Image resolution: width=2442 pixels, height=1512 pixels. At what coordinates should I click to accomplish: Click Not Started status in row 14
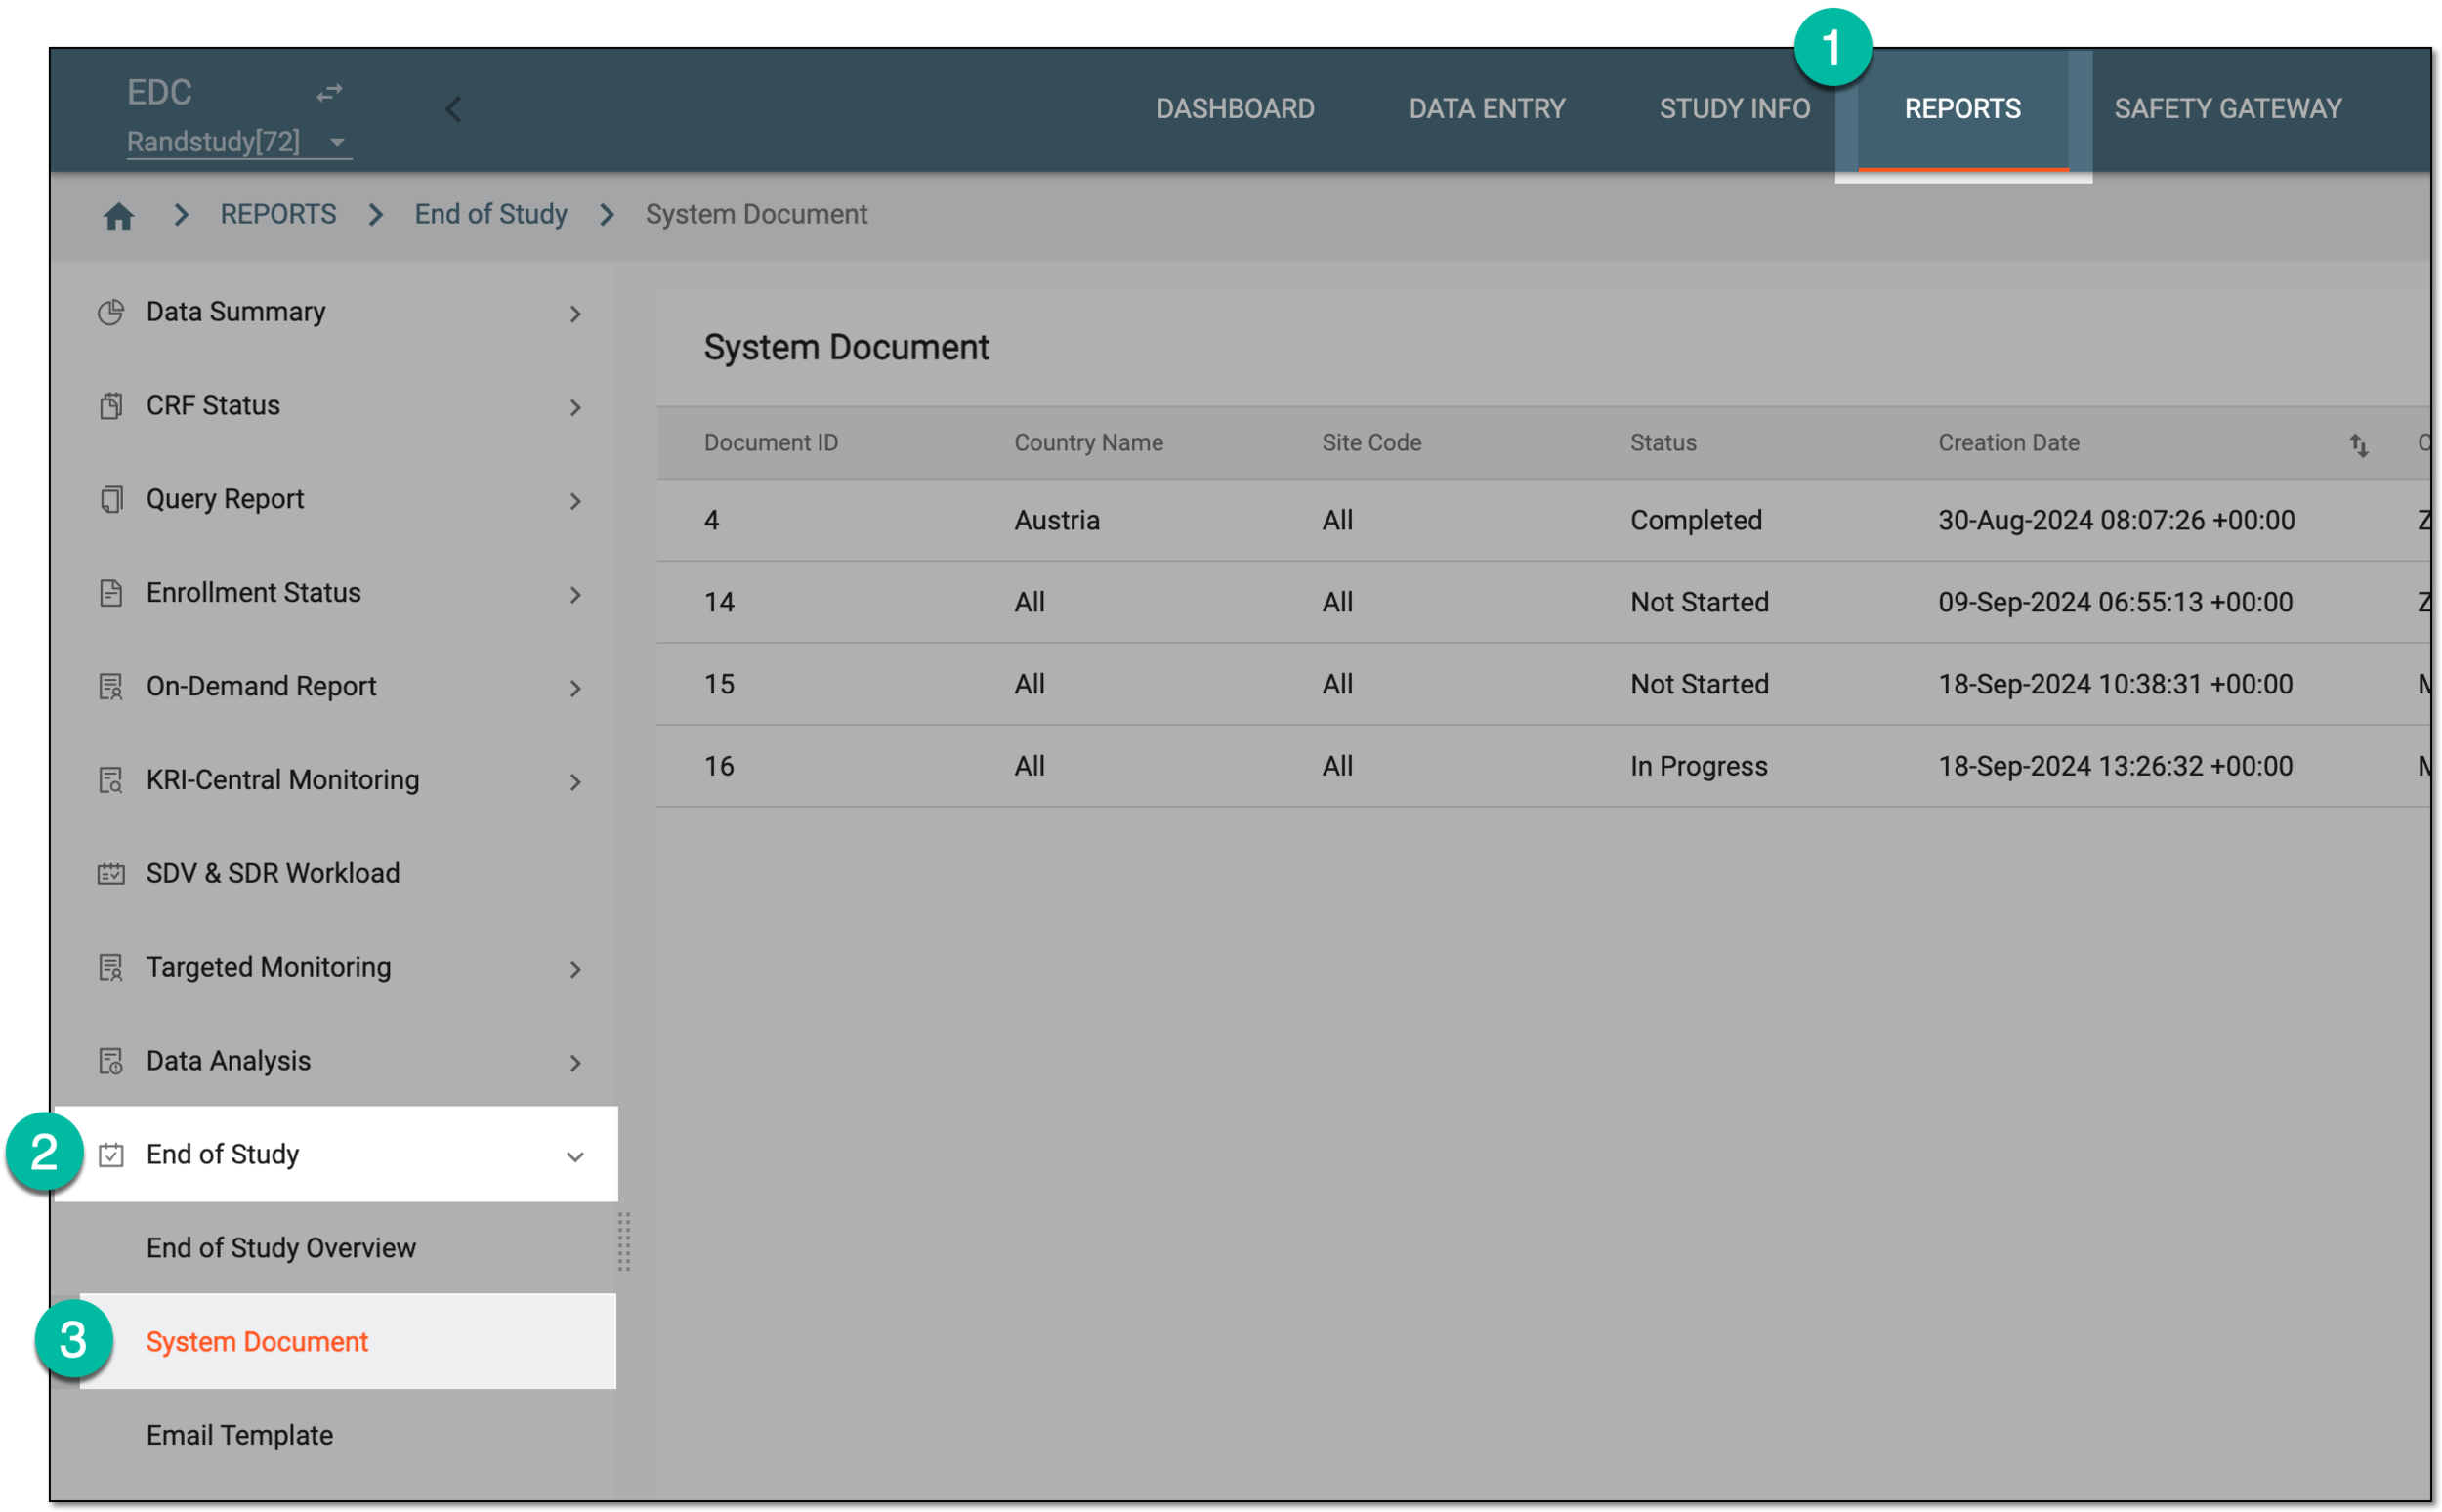[1699, 603]
